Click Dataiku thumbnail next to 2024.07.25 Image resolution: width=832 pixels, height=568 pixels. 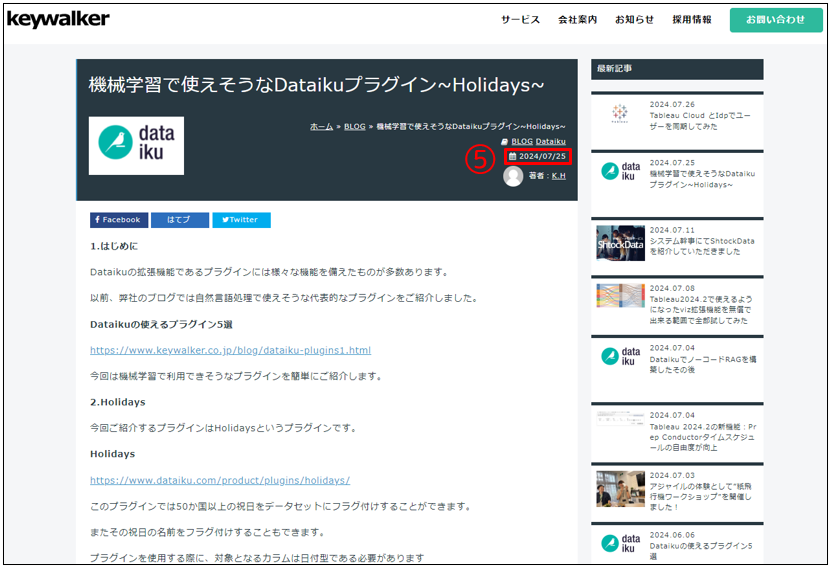point(620,171)
